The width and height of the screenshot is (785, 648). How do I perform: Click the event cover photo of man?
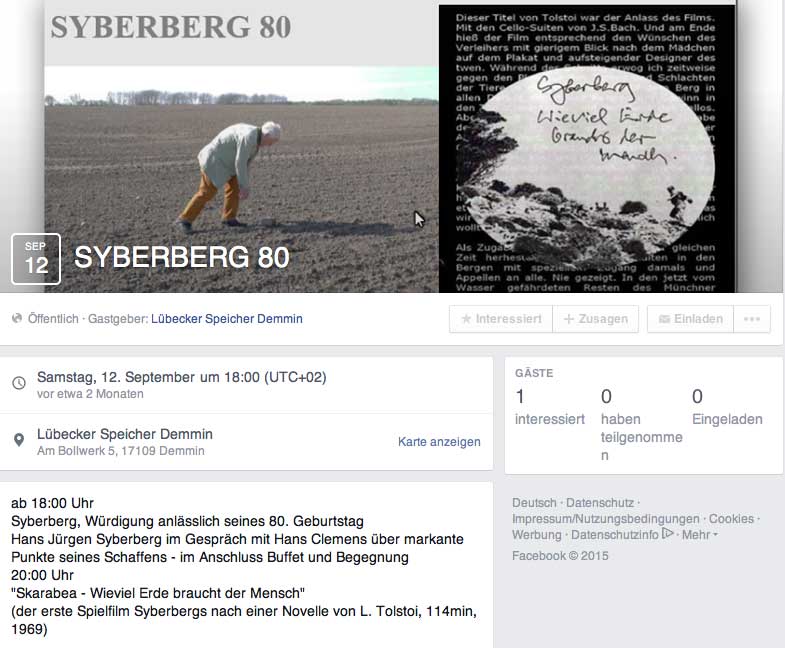241,179
